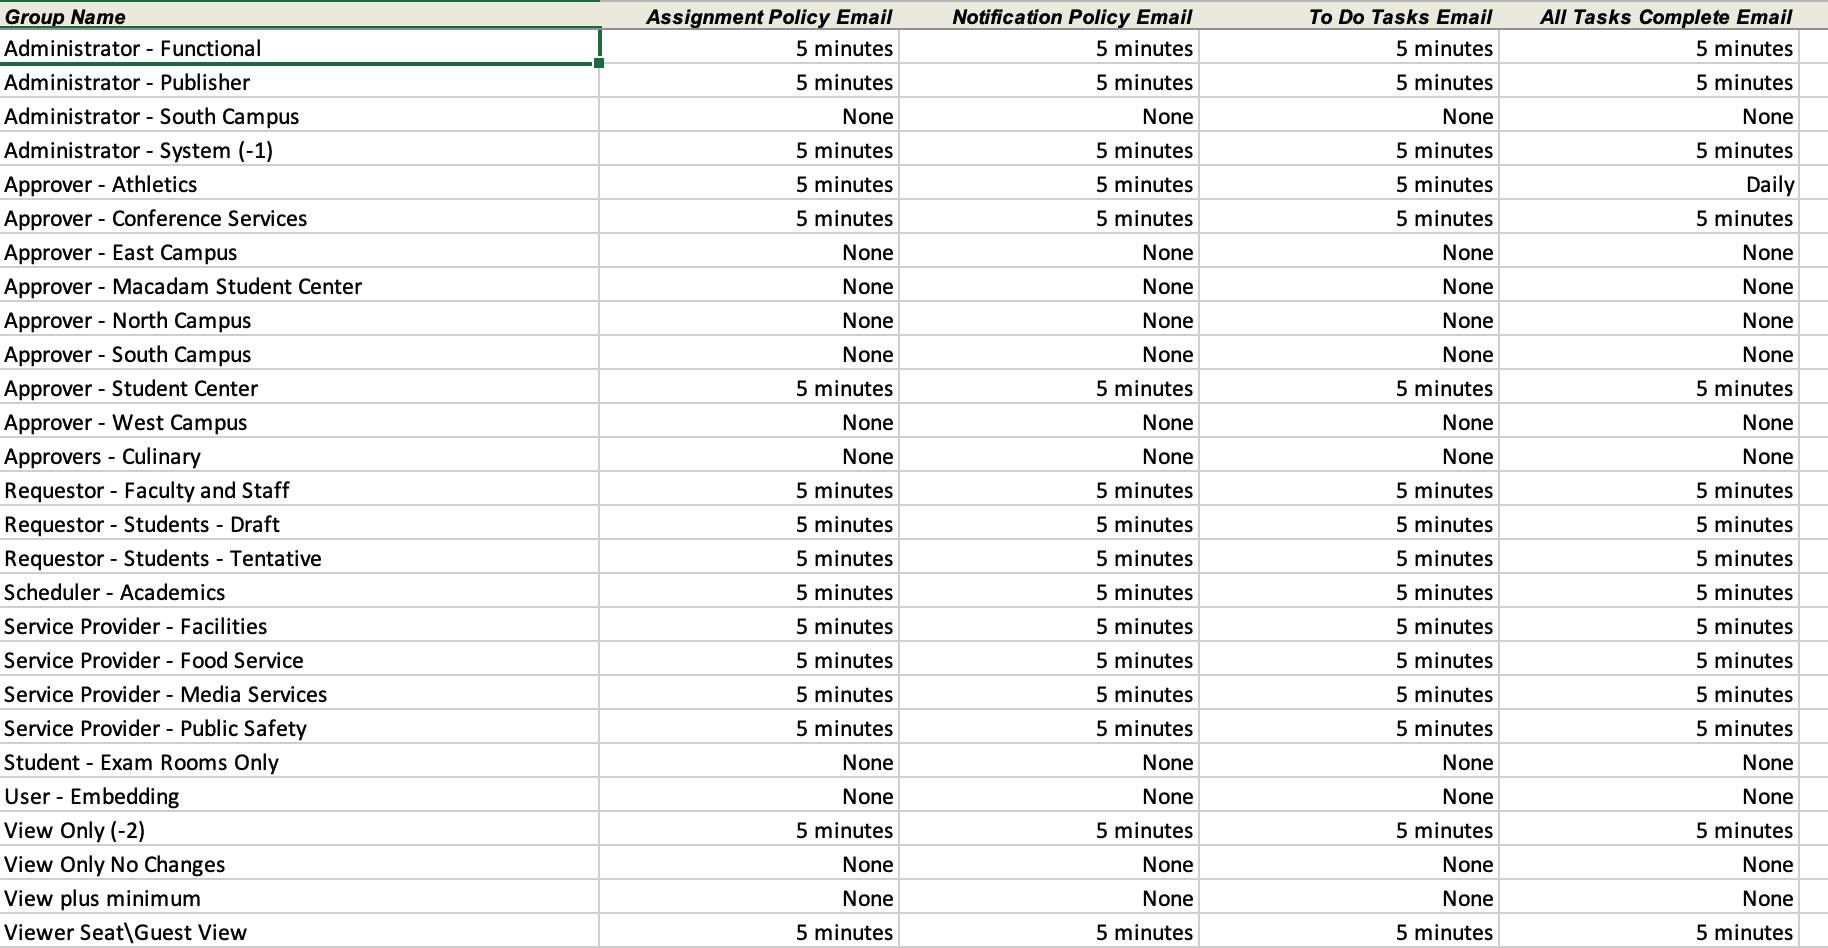Select the 'Approver - West Campus' cell
This screenshot has height=948, width=1828.
click(x=299, y=422)
